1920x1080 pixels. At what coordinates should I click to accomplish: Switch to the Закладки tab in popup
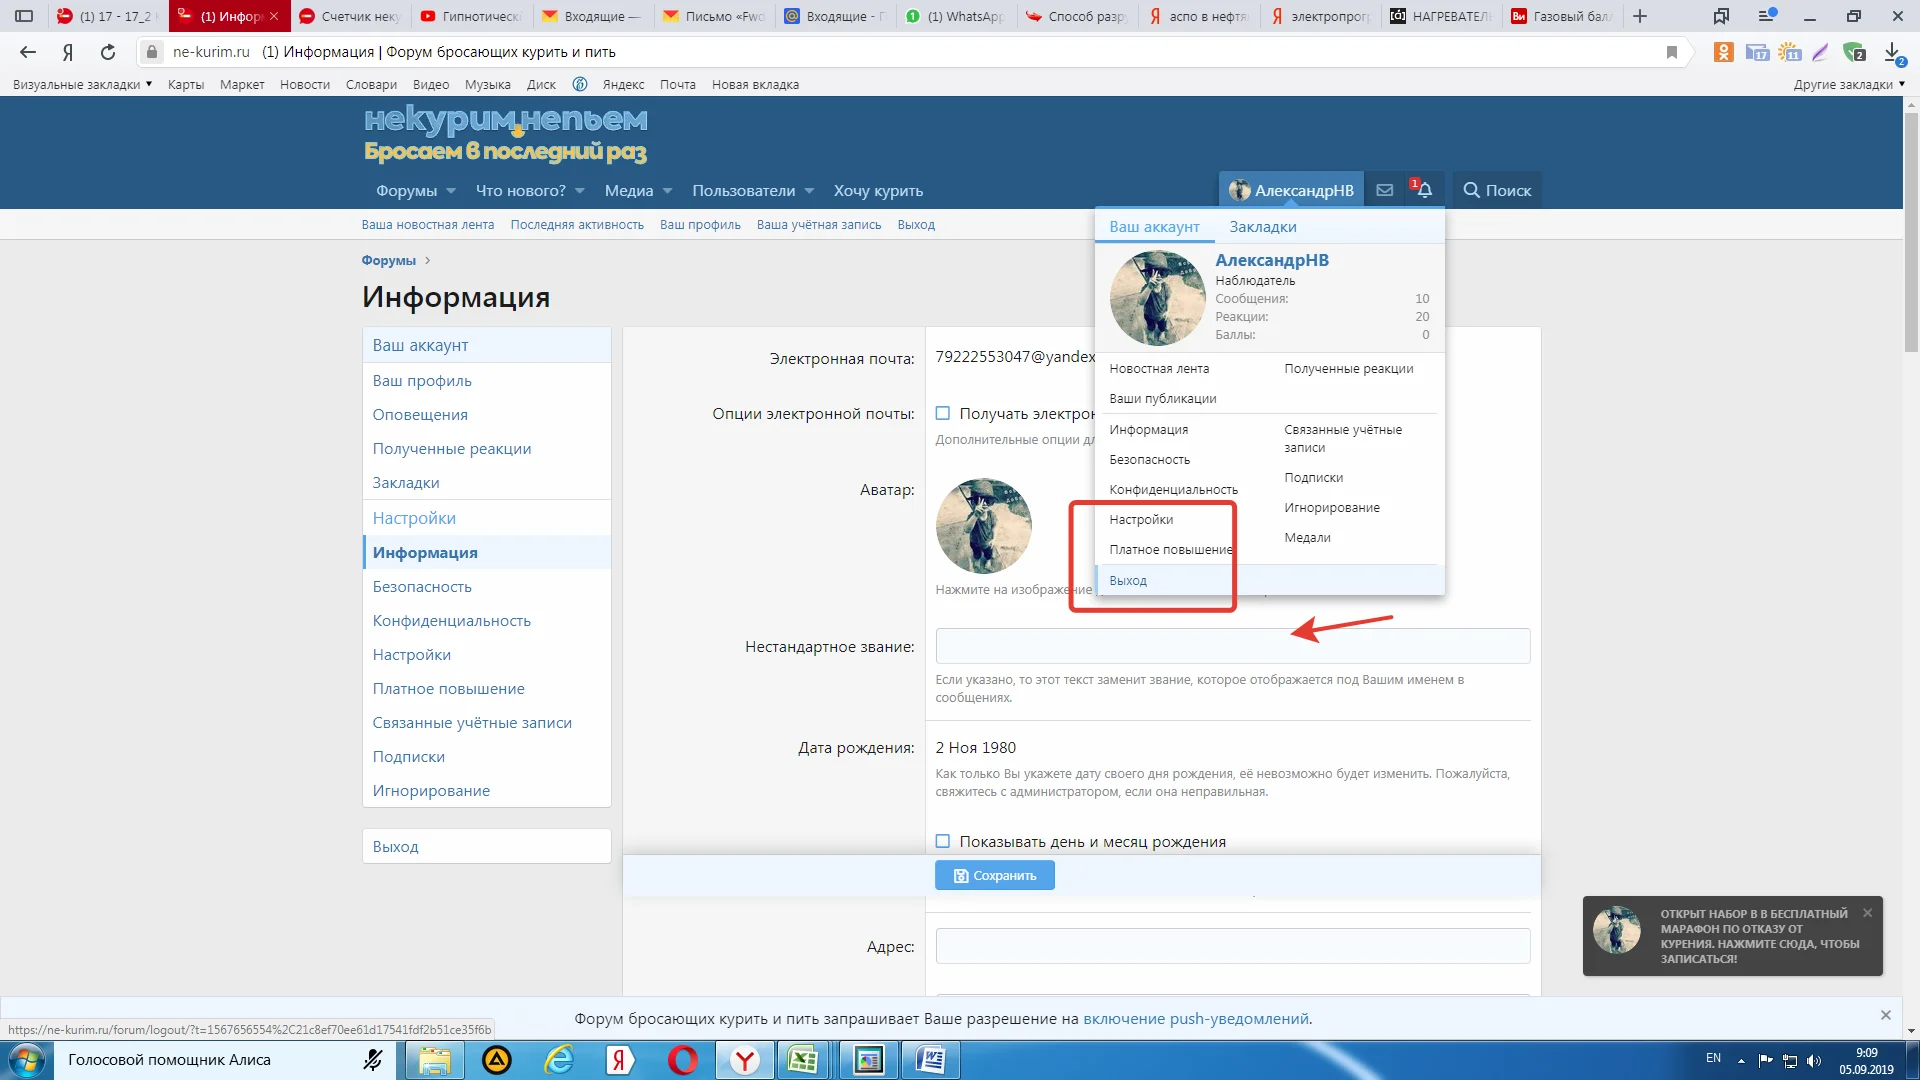point(1262,227)
